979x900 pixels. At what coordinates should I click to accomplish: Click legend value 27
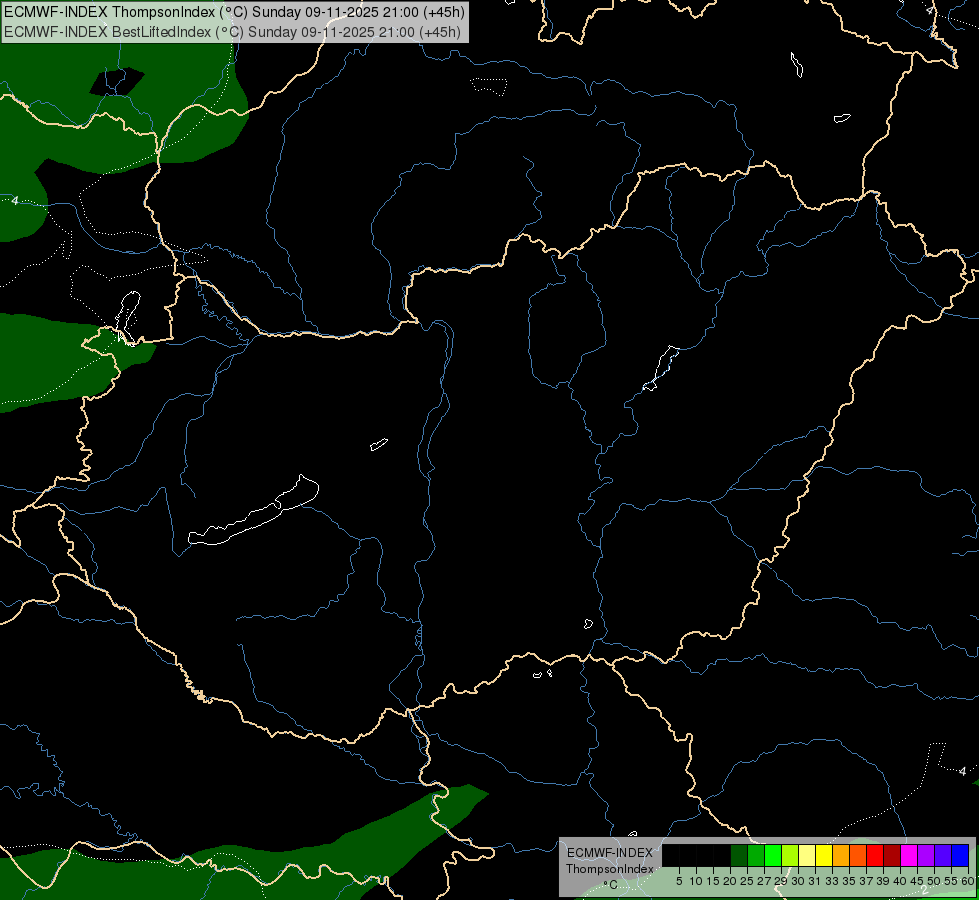(x=765, y=881)
